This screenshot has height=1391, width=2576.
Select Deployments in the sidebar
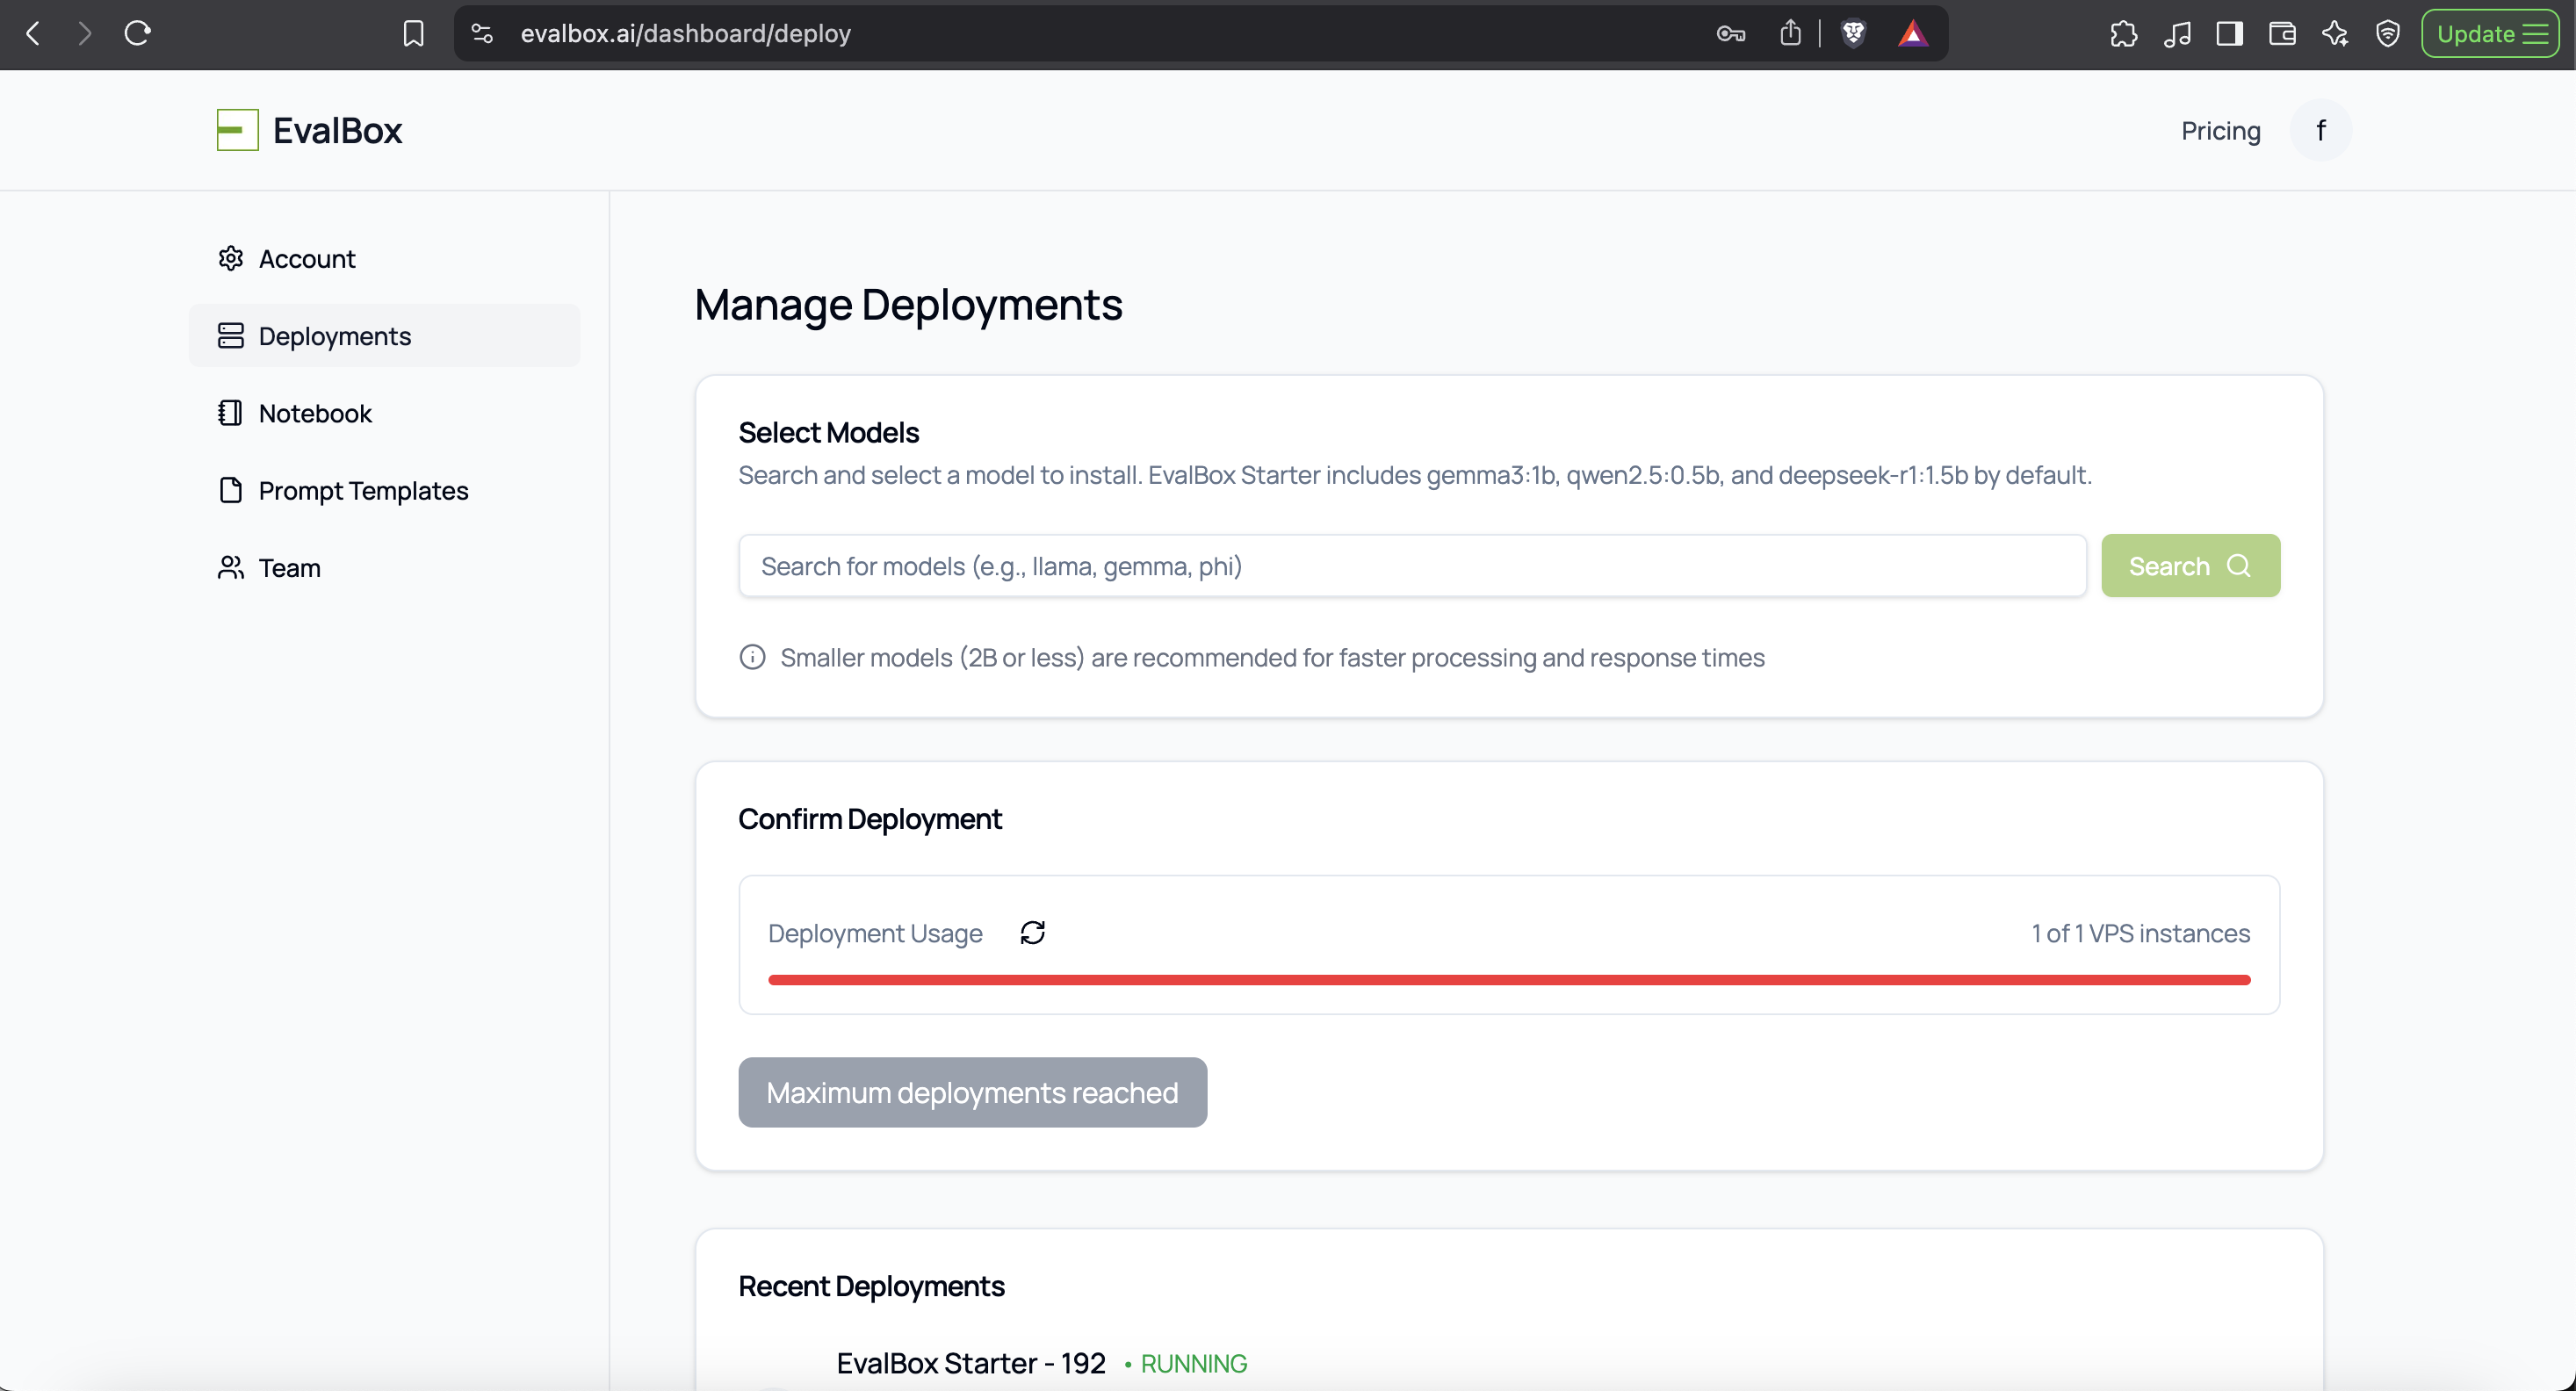pyautogui.click(x=384, y=335)
